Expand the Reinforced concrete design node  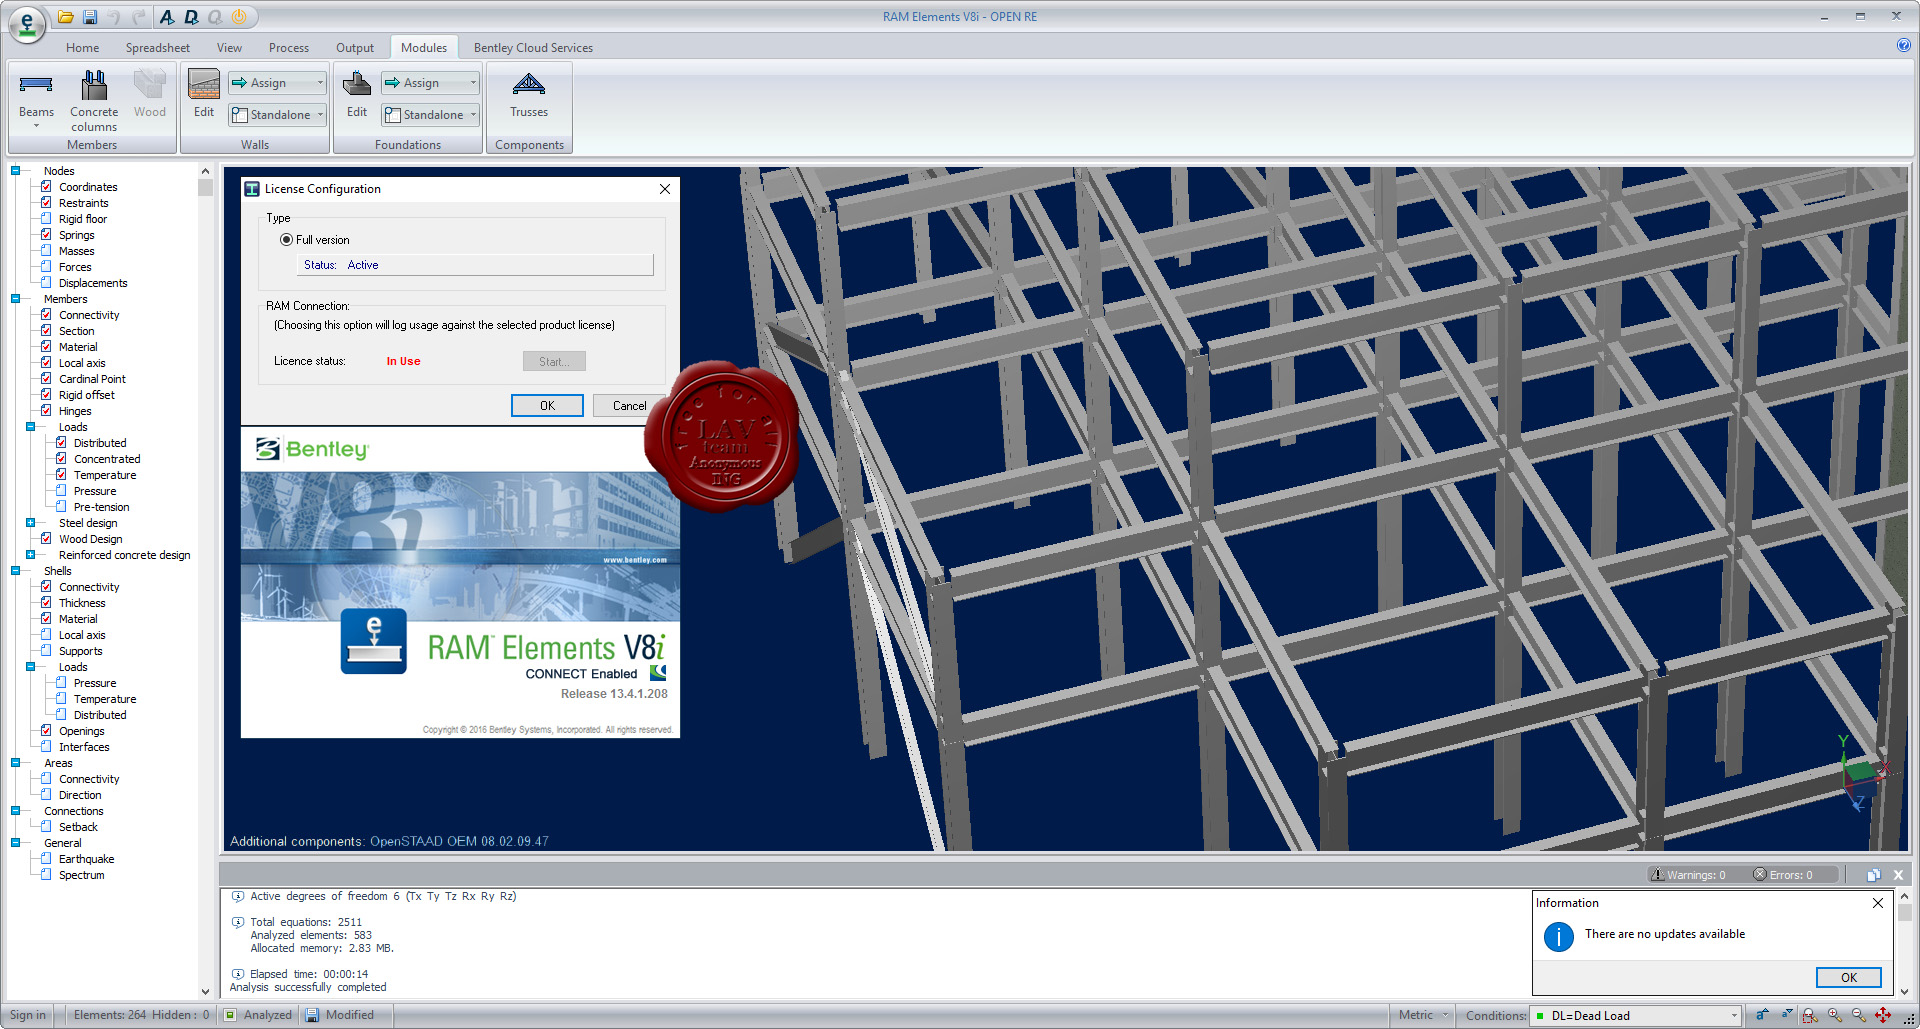30,555
